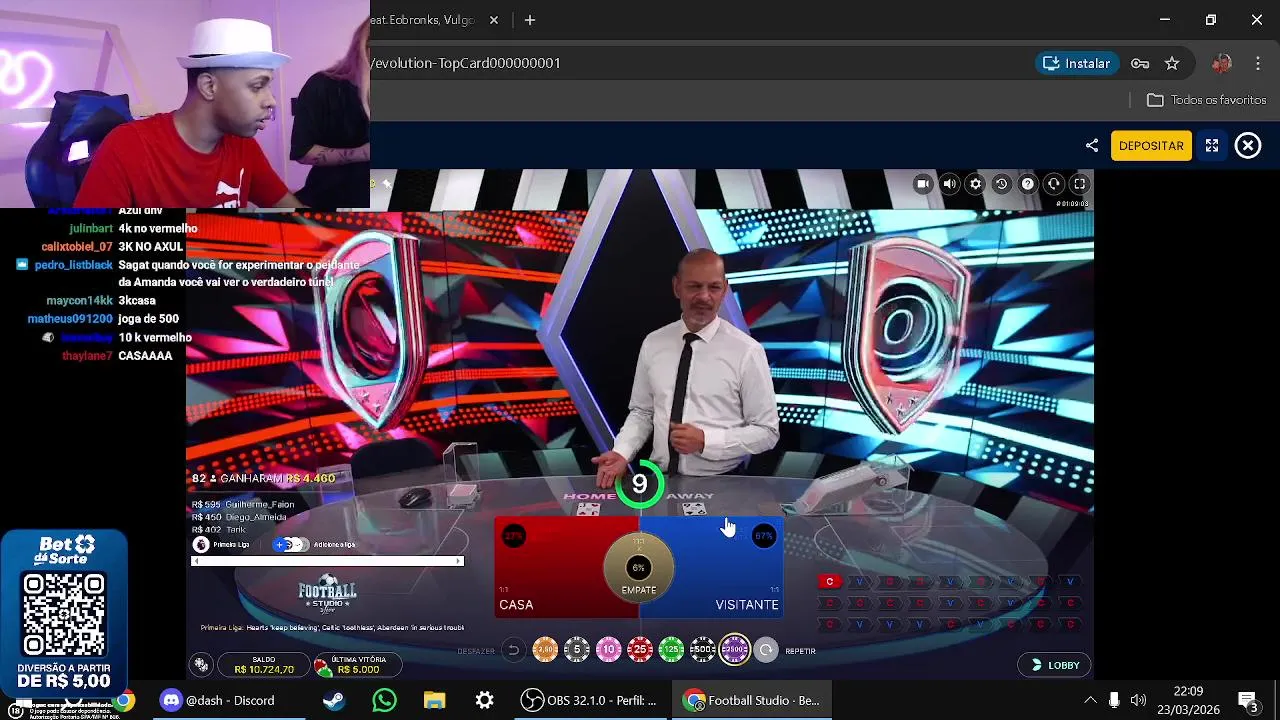This screenshot has height=720, width=1280.
Task: Open Steam from the taskbar
Action: [334, 700]
